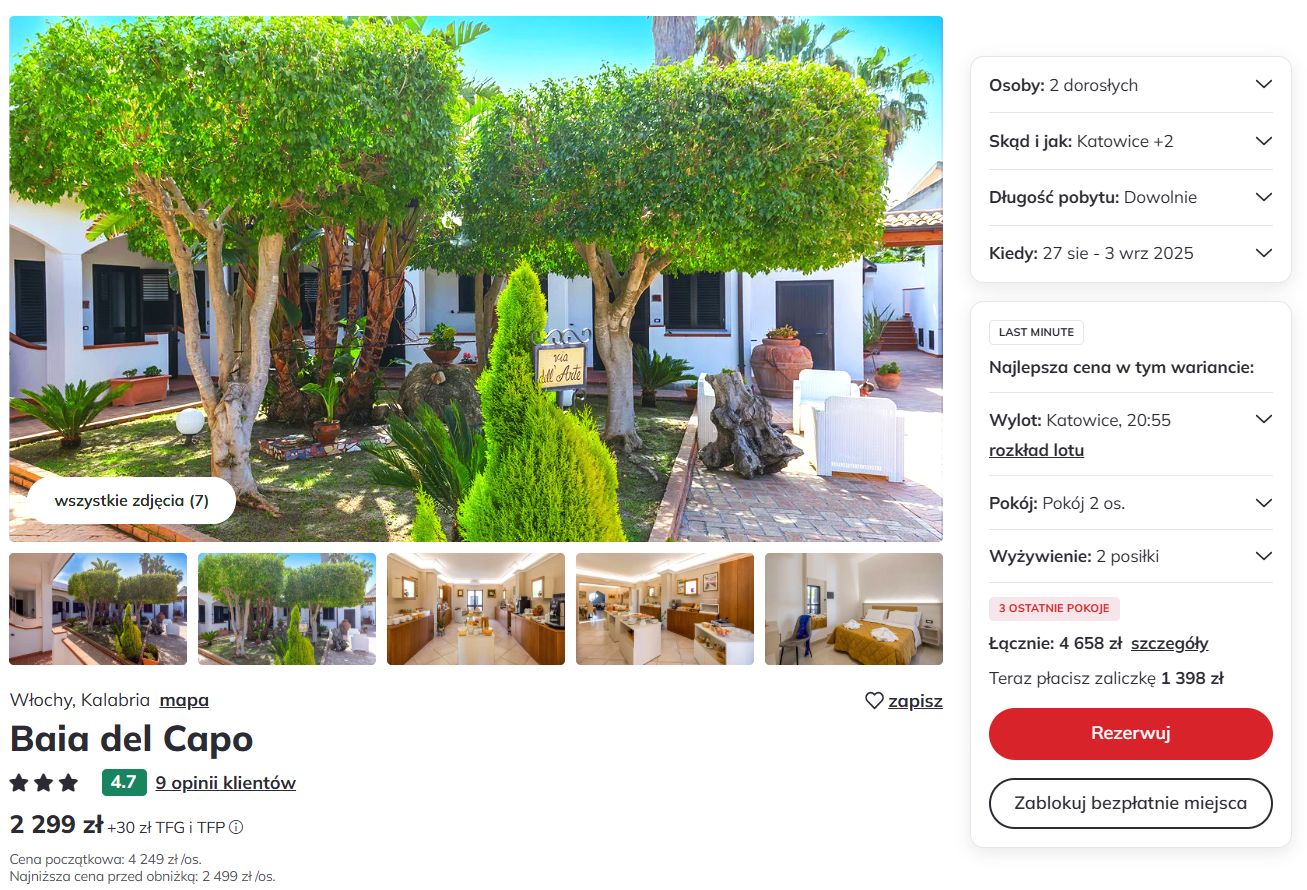
Task: Click the info icon beside TFG i TFP
Action: 236,827
